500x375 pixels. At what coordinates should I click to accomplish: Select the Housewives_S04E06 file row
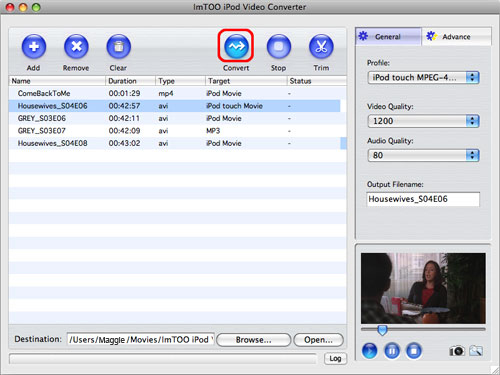(175, 106)
